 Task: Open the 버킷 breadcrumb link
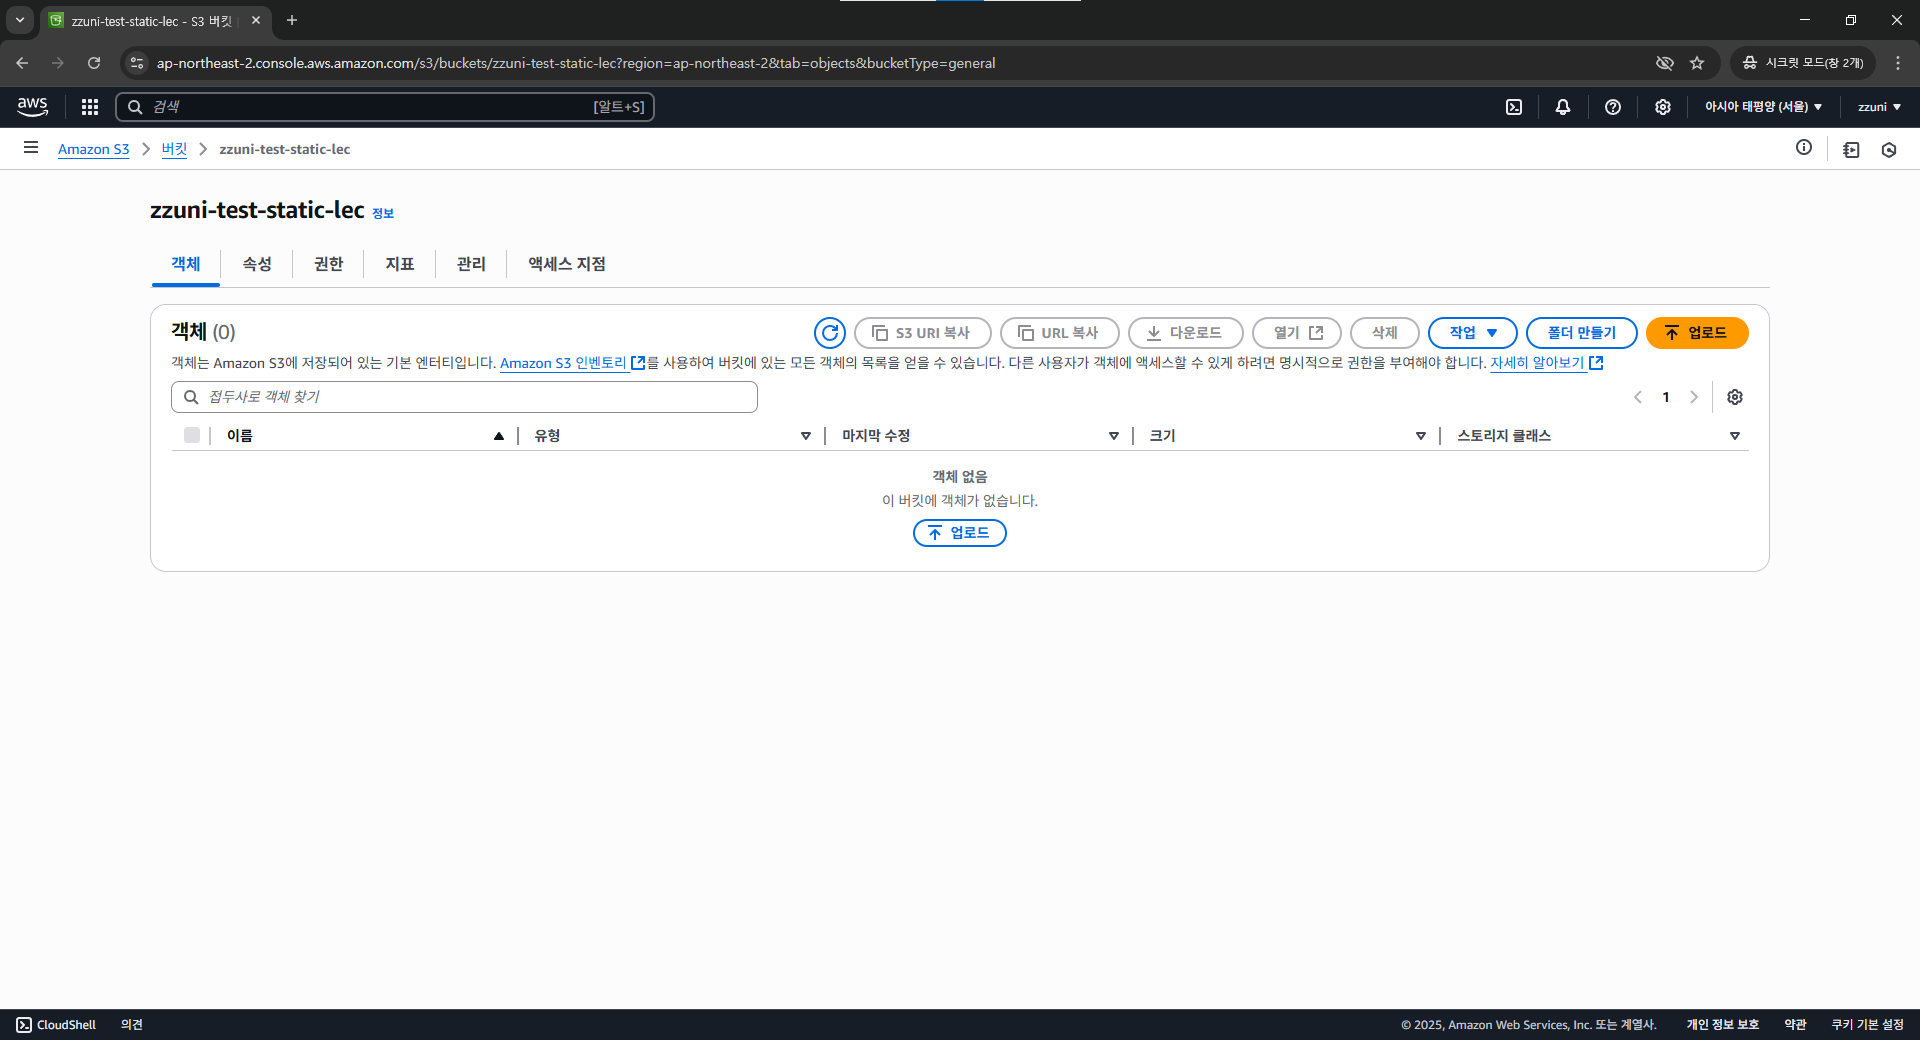pos(174,149)
